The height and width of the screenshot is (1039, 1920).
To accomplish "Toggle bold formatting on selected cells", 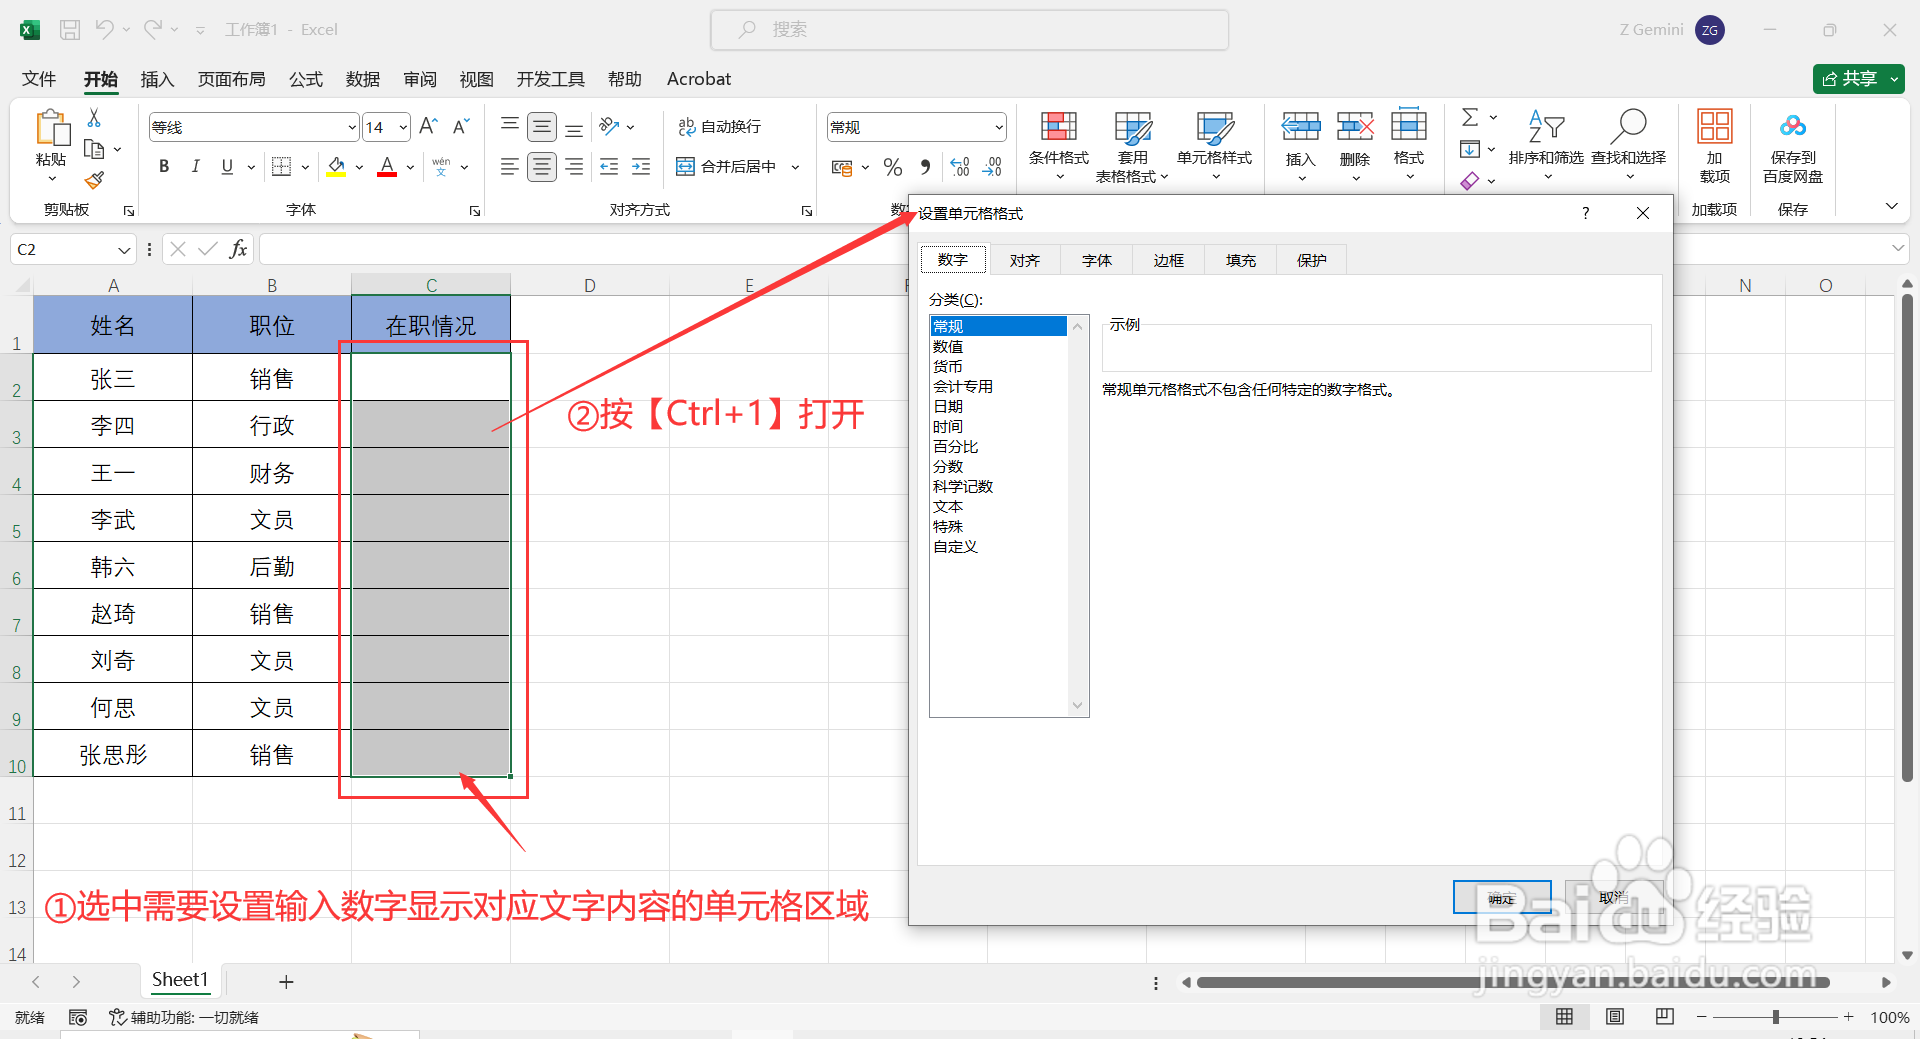I will (x=163, y=166).
